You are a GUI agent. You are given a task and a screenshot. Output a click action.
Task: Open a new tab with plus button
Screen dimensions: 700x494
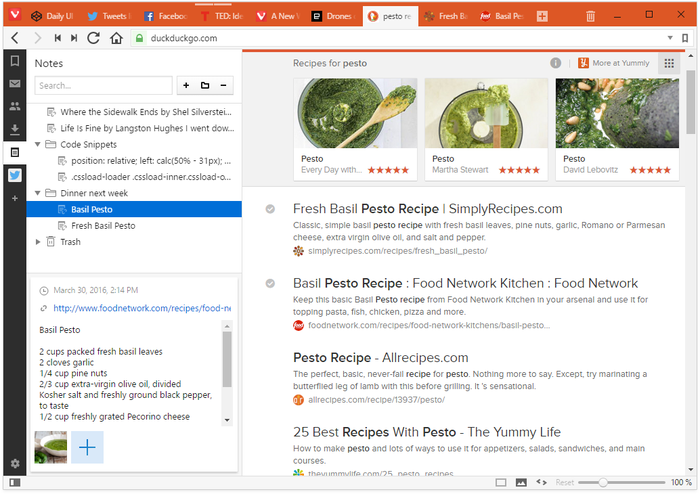coord(542,17)
